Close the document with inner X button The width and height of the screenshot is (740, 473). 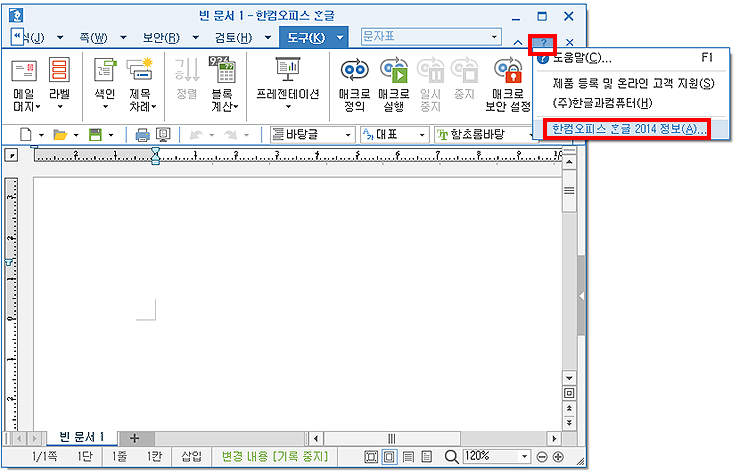point(570,43)
